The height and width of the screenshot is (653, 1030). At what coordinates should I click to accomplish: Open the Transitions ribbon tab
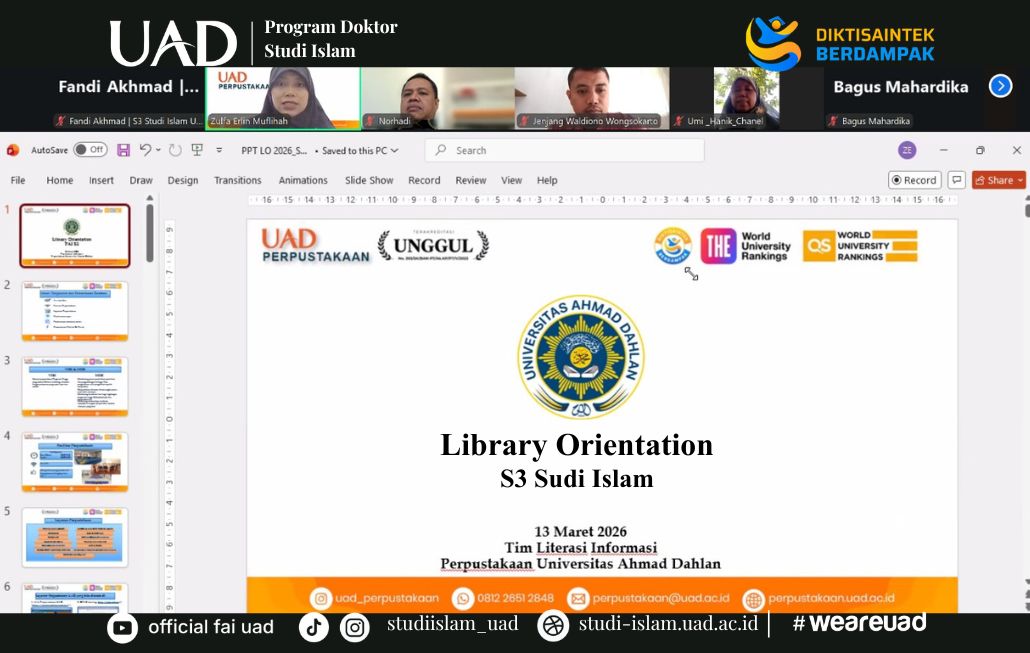pyautogui.click(x=237, y=180)
